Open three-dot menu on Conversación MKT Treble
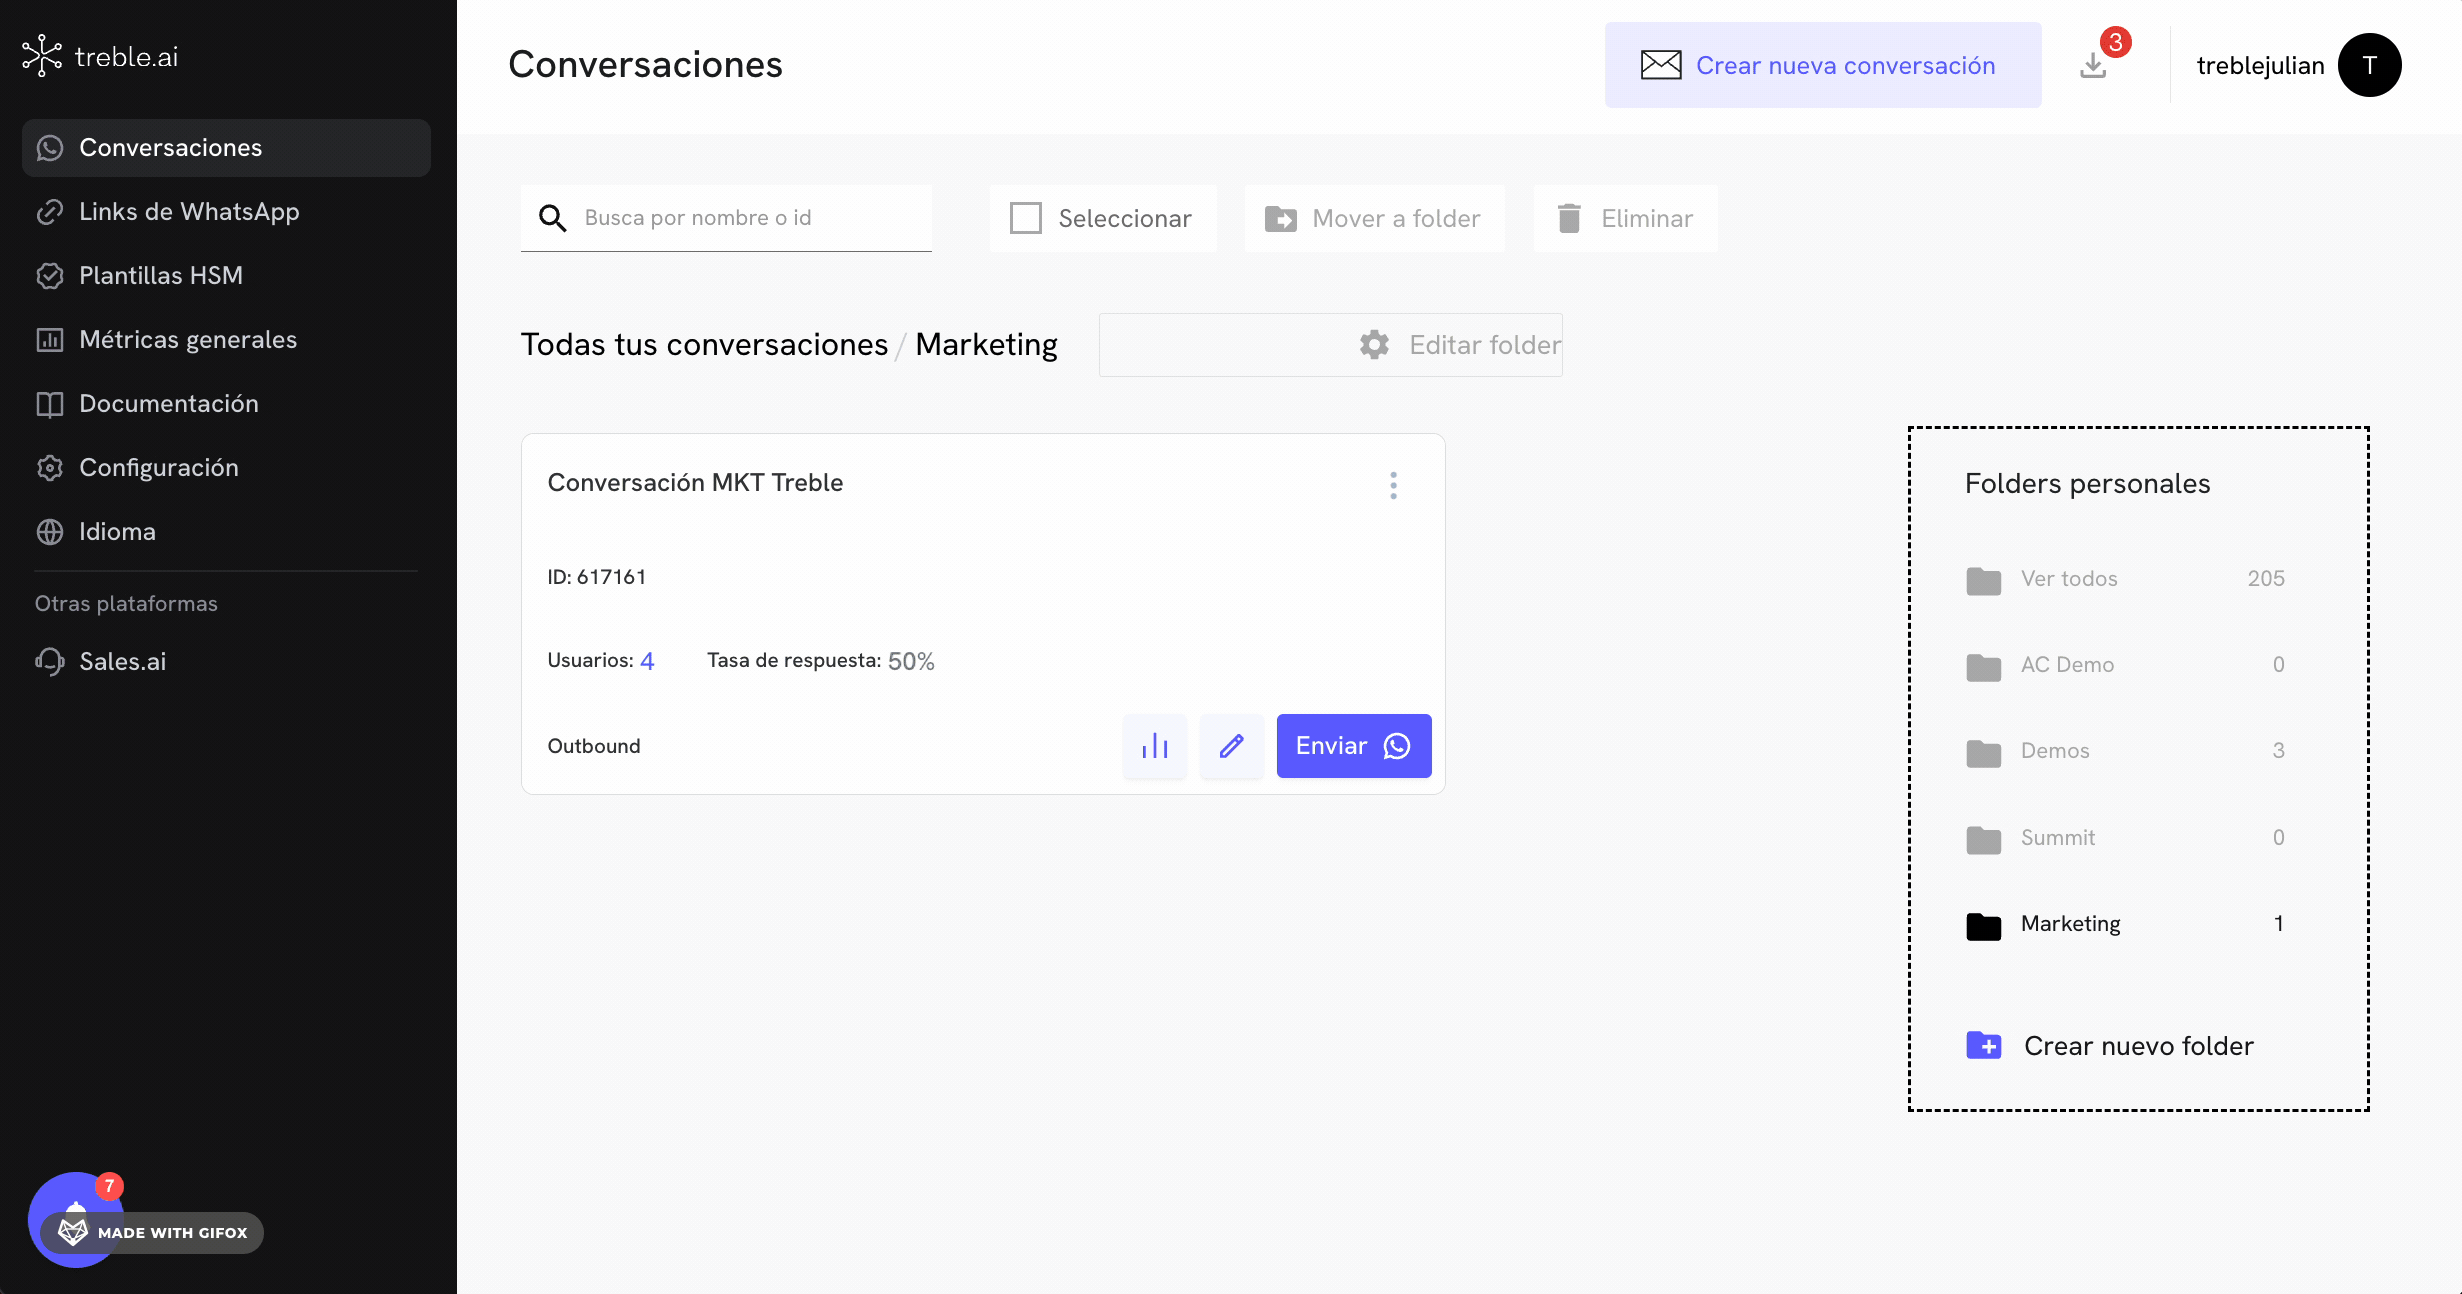2462x1294 pixels. pos(1393,486)
